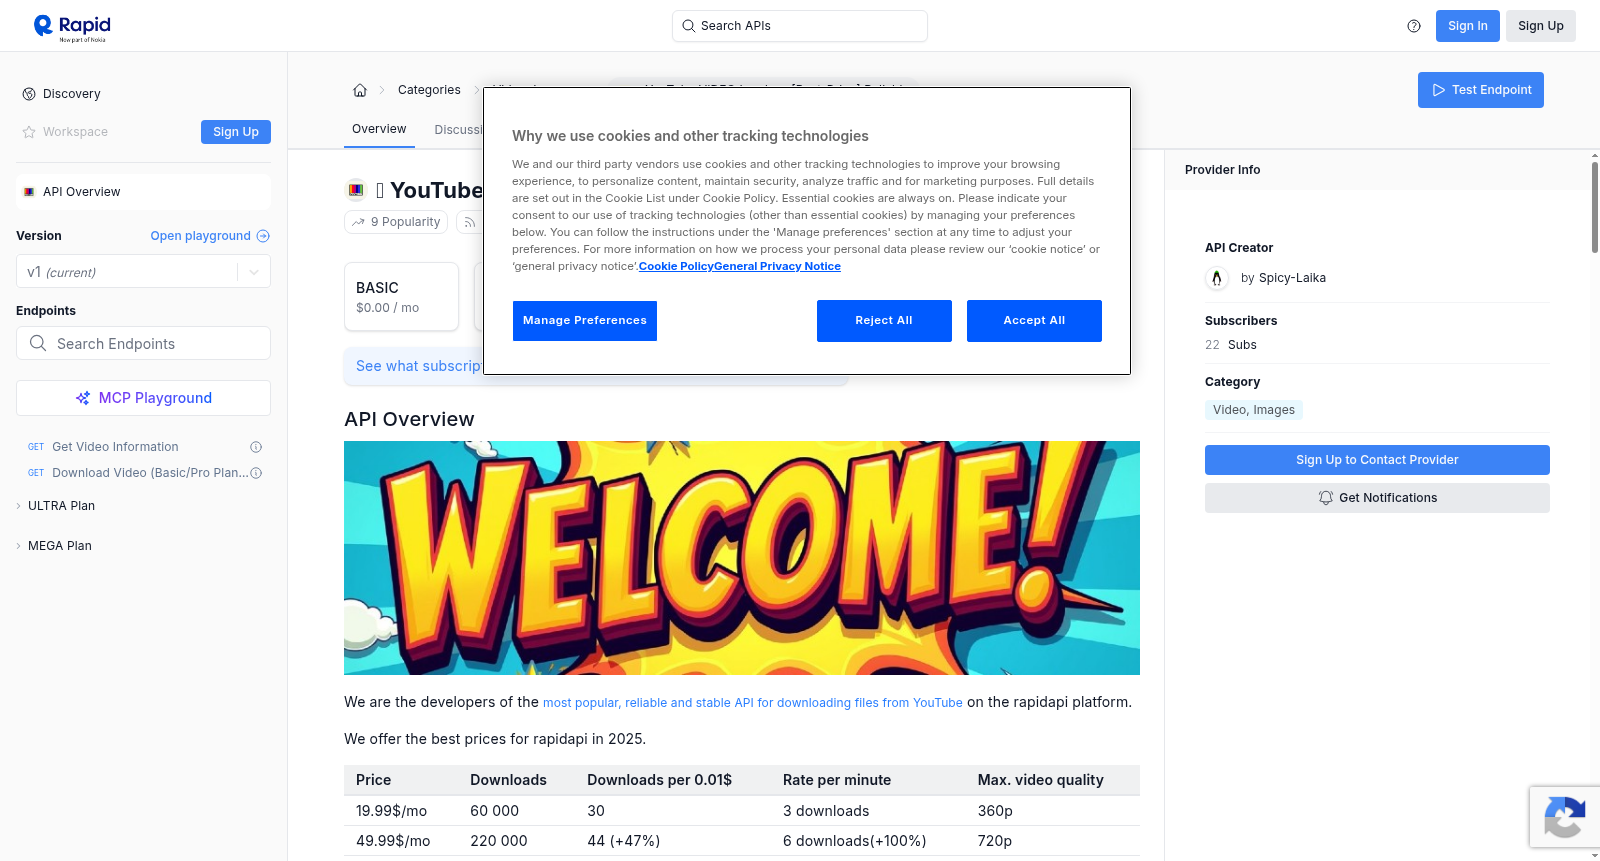
Task: Select the Get Video Information endpoint
Action: pyautogui.click(x=115, y=447)
